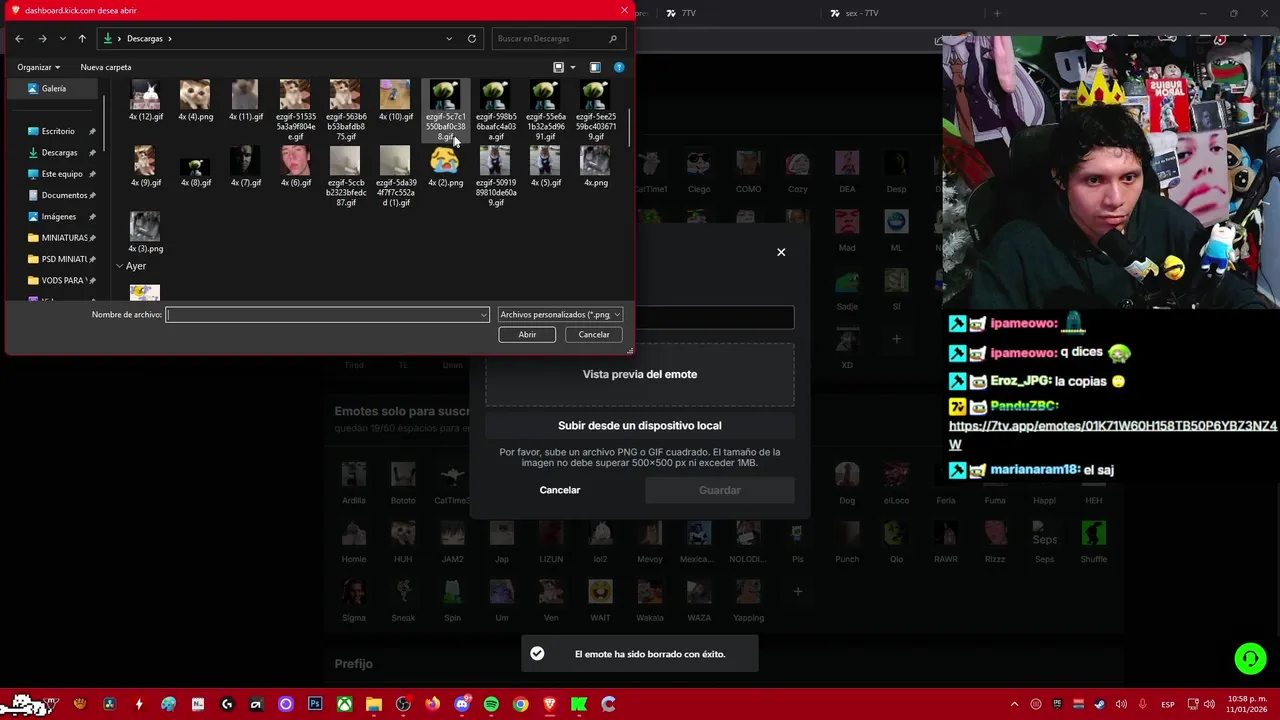Select file 4x (4).png
Screen dimensions: 1280x720
195,101
